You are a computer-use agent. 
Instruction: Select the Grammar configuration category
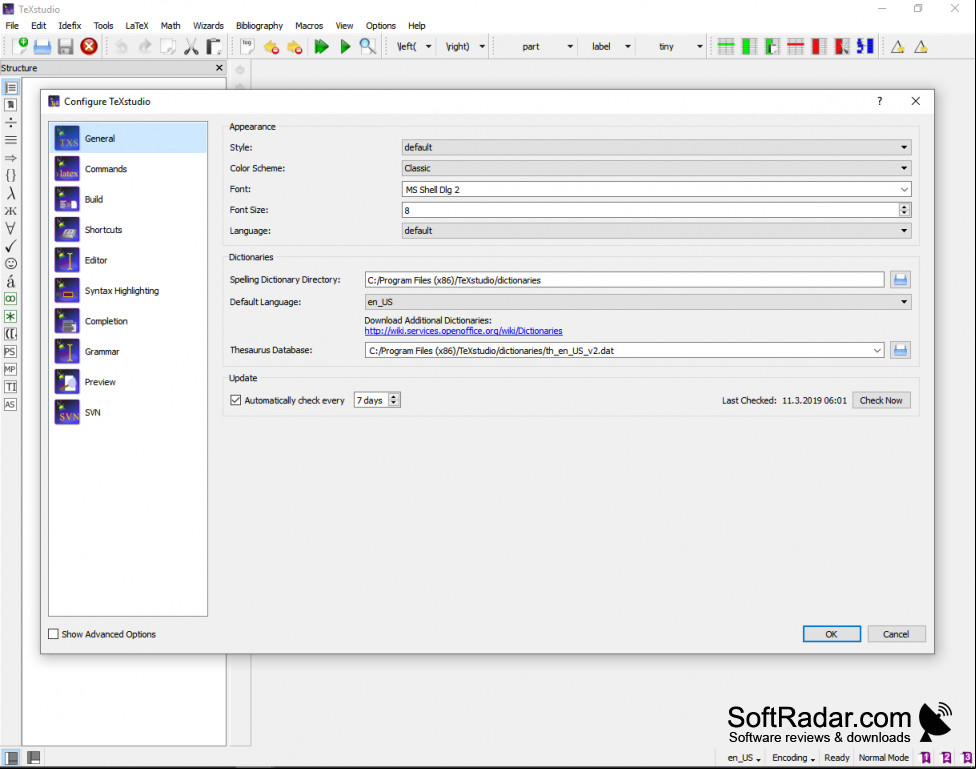point(128,352)
